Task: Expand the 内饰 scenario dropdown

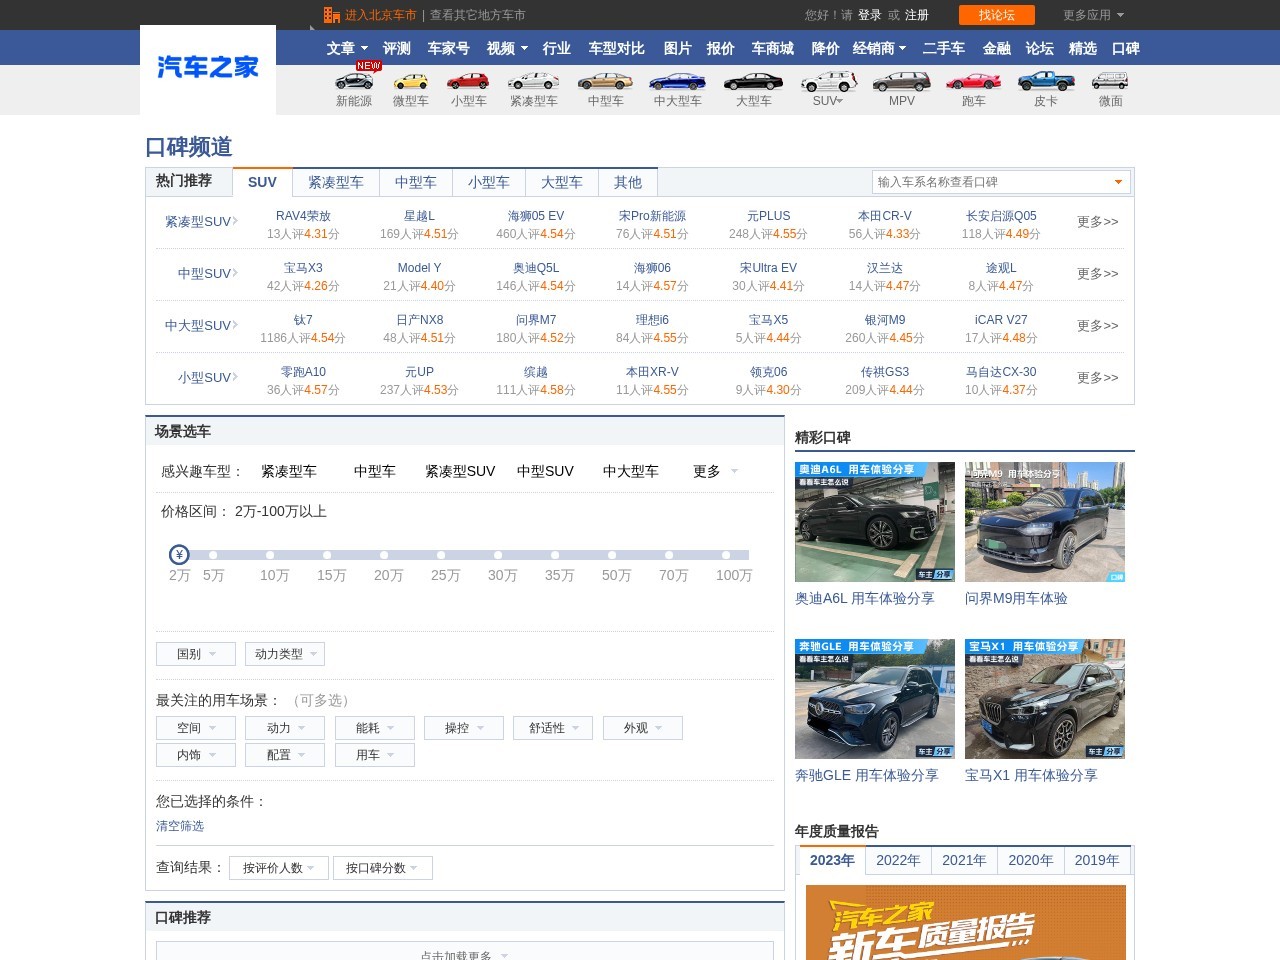Action: point(196,755)
